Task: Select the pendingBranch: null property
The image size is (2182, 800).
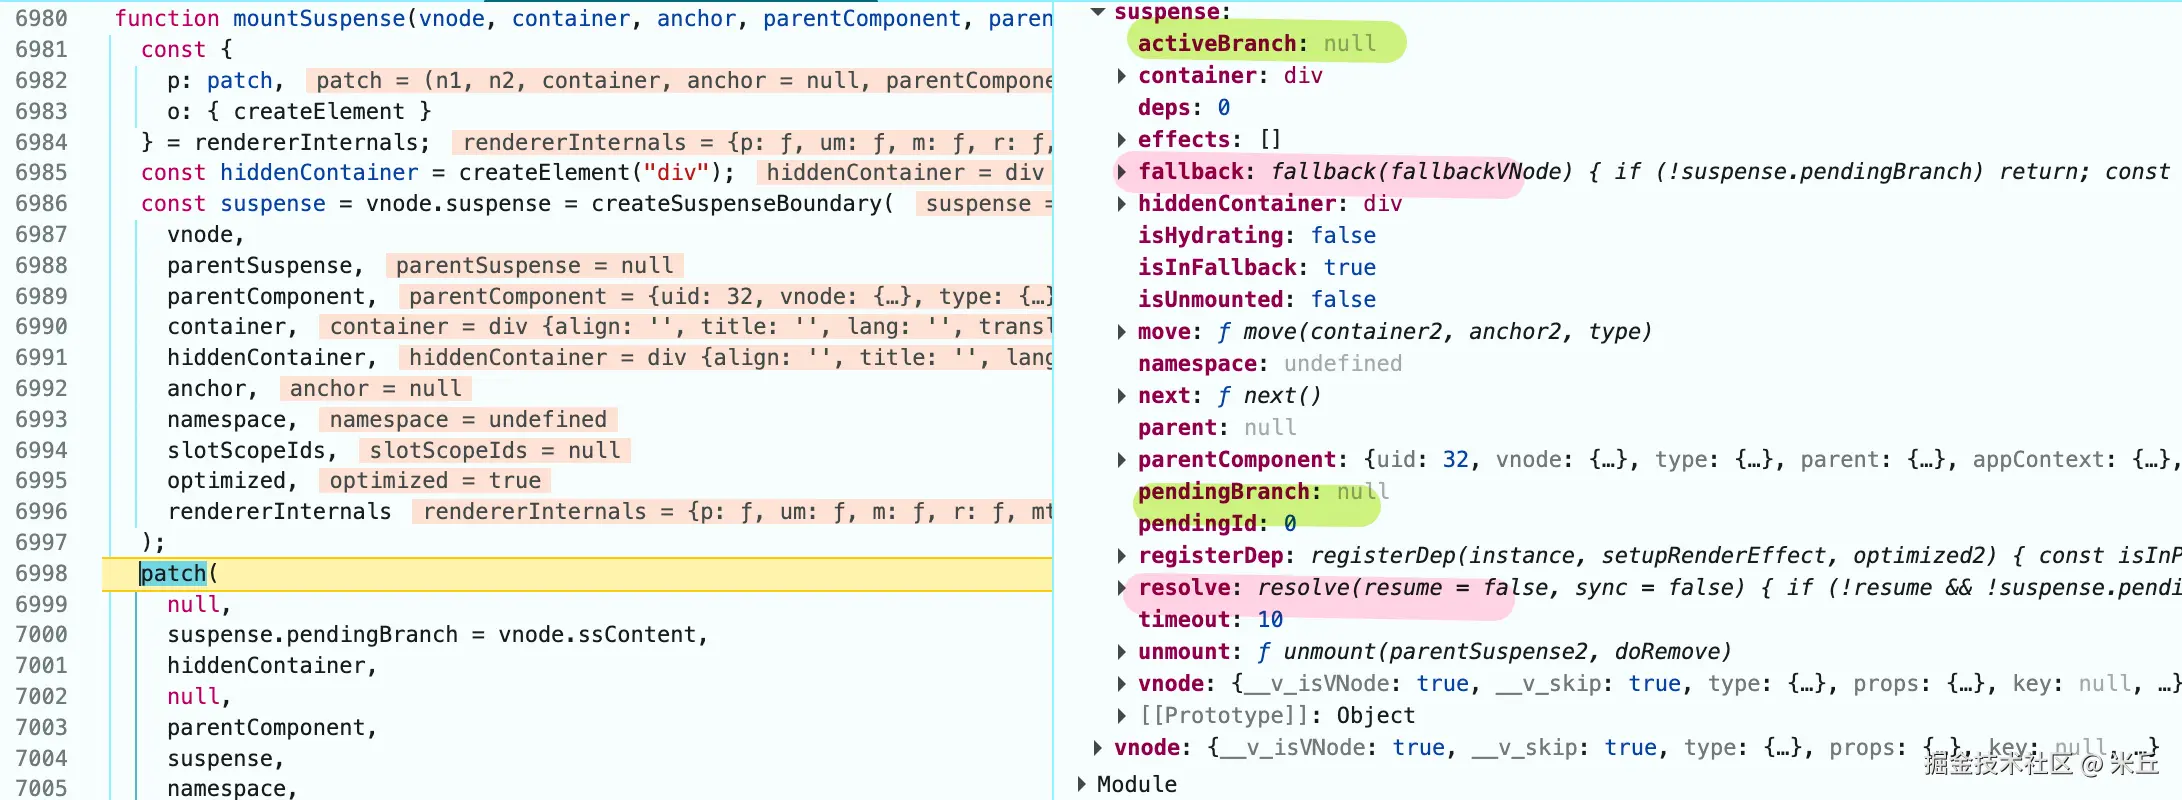Action: pyautogui.click(x=1264, y=492)
